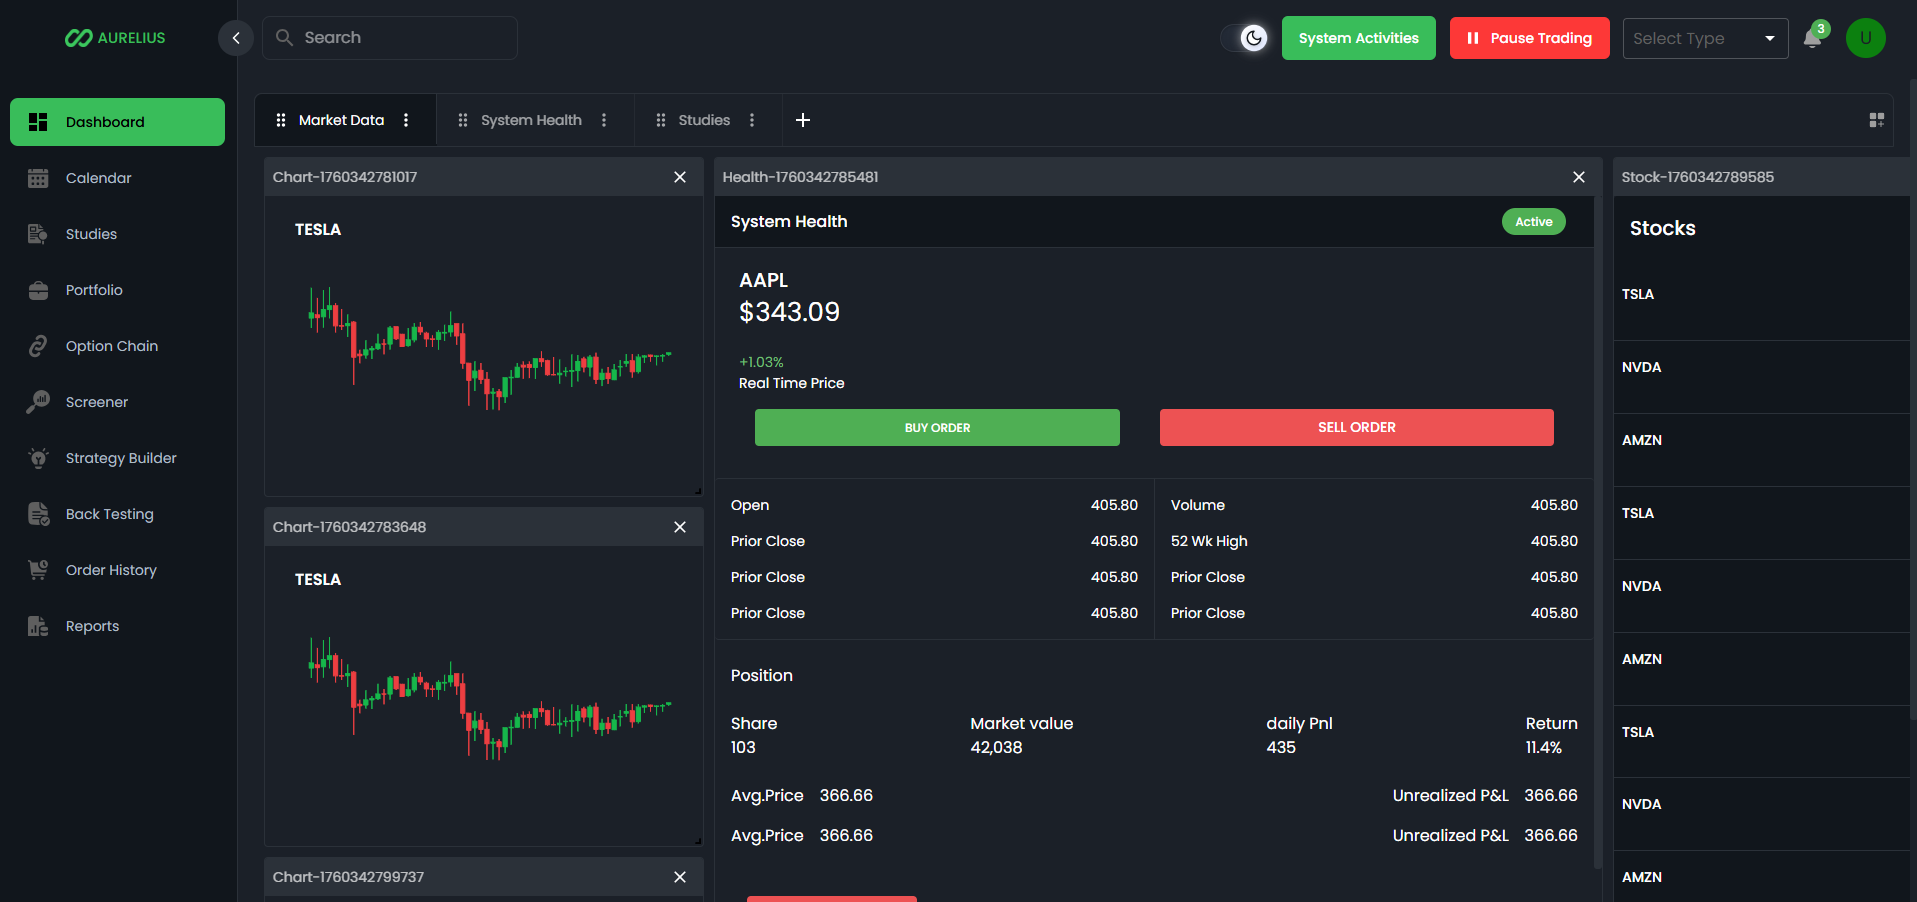
Task: Add a new tab with the plus button
Action: tap(802, 119)
